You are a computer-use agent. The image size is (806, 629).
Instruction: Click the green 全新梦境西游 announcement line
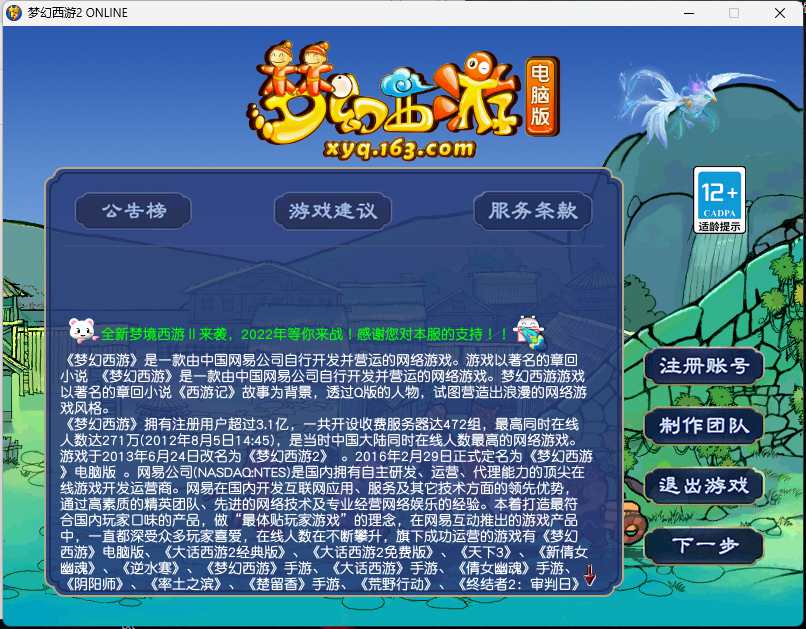304,335
